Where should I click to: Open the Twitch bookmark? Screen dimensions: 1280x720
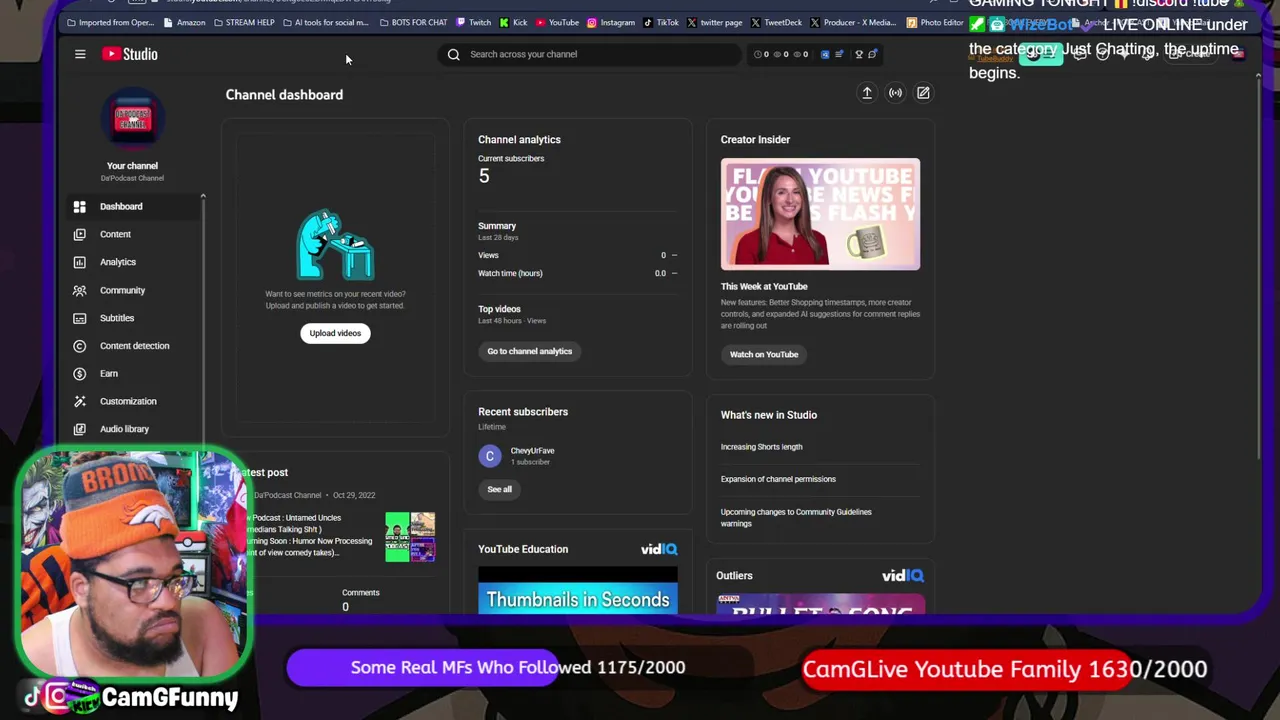pos(474,22)
